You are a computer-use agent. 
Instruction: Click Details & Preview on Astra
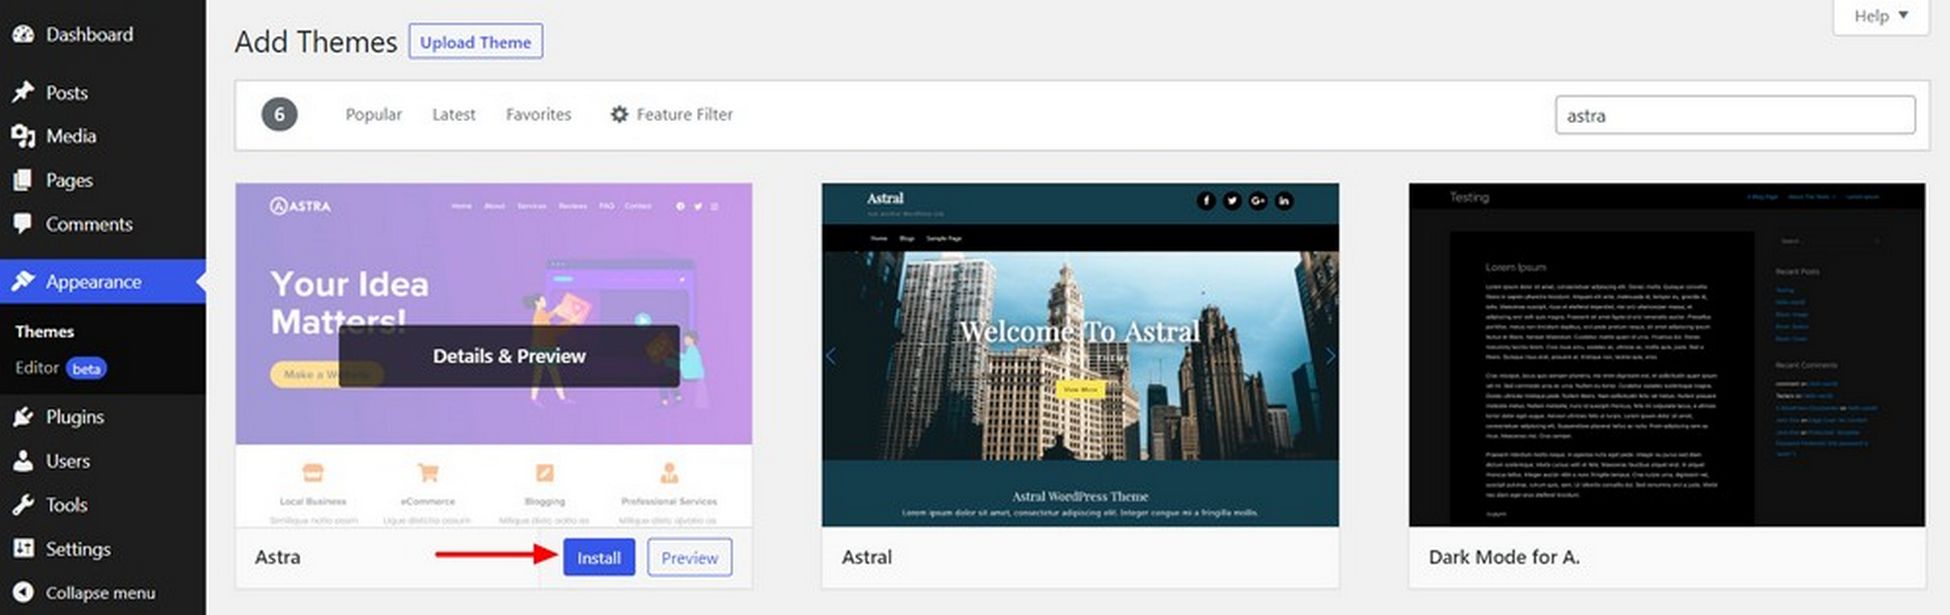click(x=509, y=356)
